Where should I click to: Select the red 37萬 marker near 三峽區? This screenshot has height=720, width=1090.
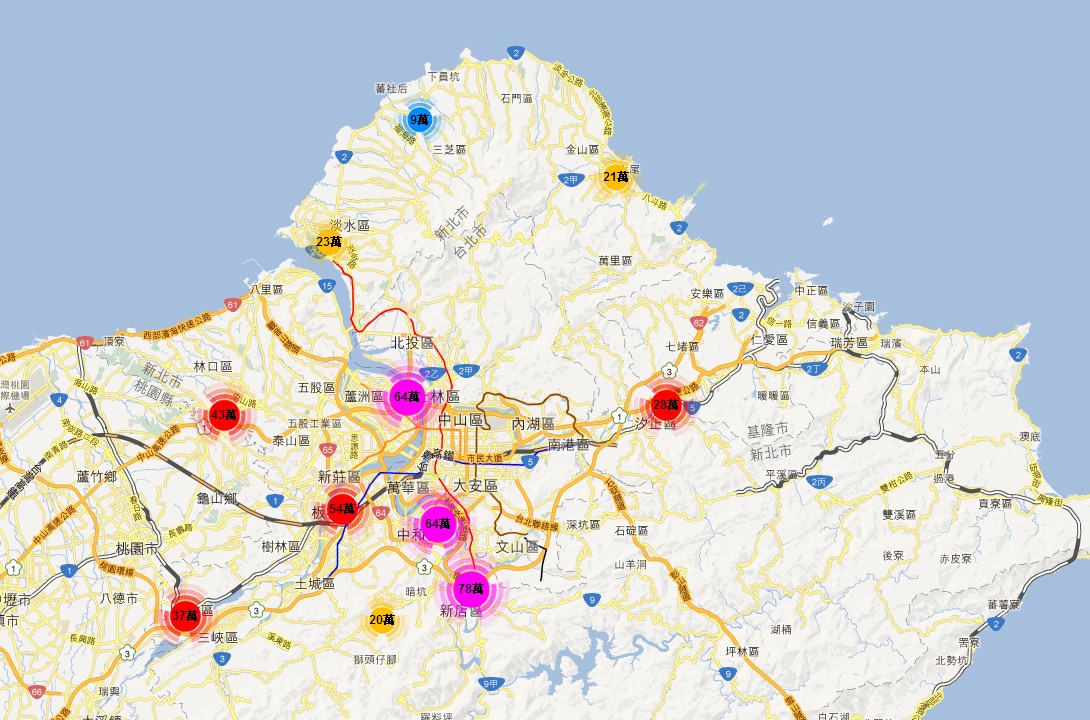click(185, 616)
